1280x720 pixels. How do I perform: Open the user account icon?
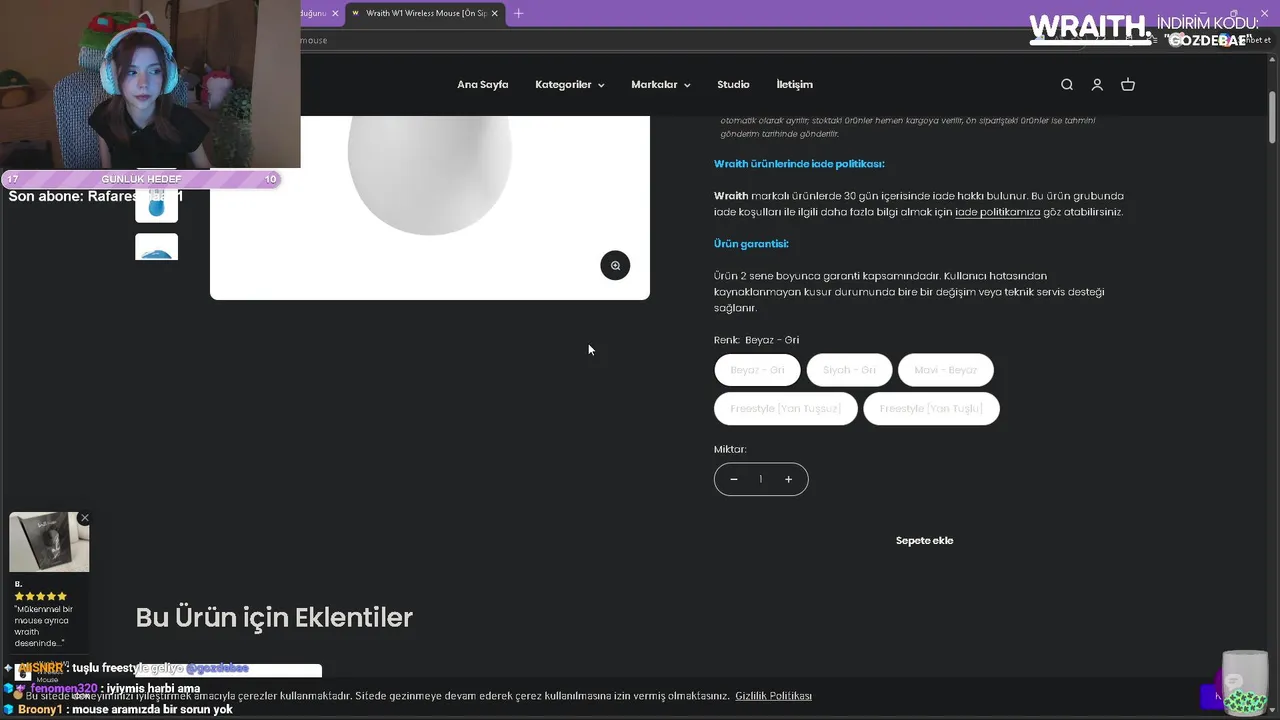(x=1097, y=85)
